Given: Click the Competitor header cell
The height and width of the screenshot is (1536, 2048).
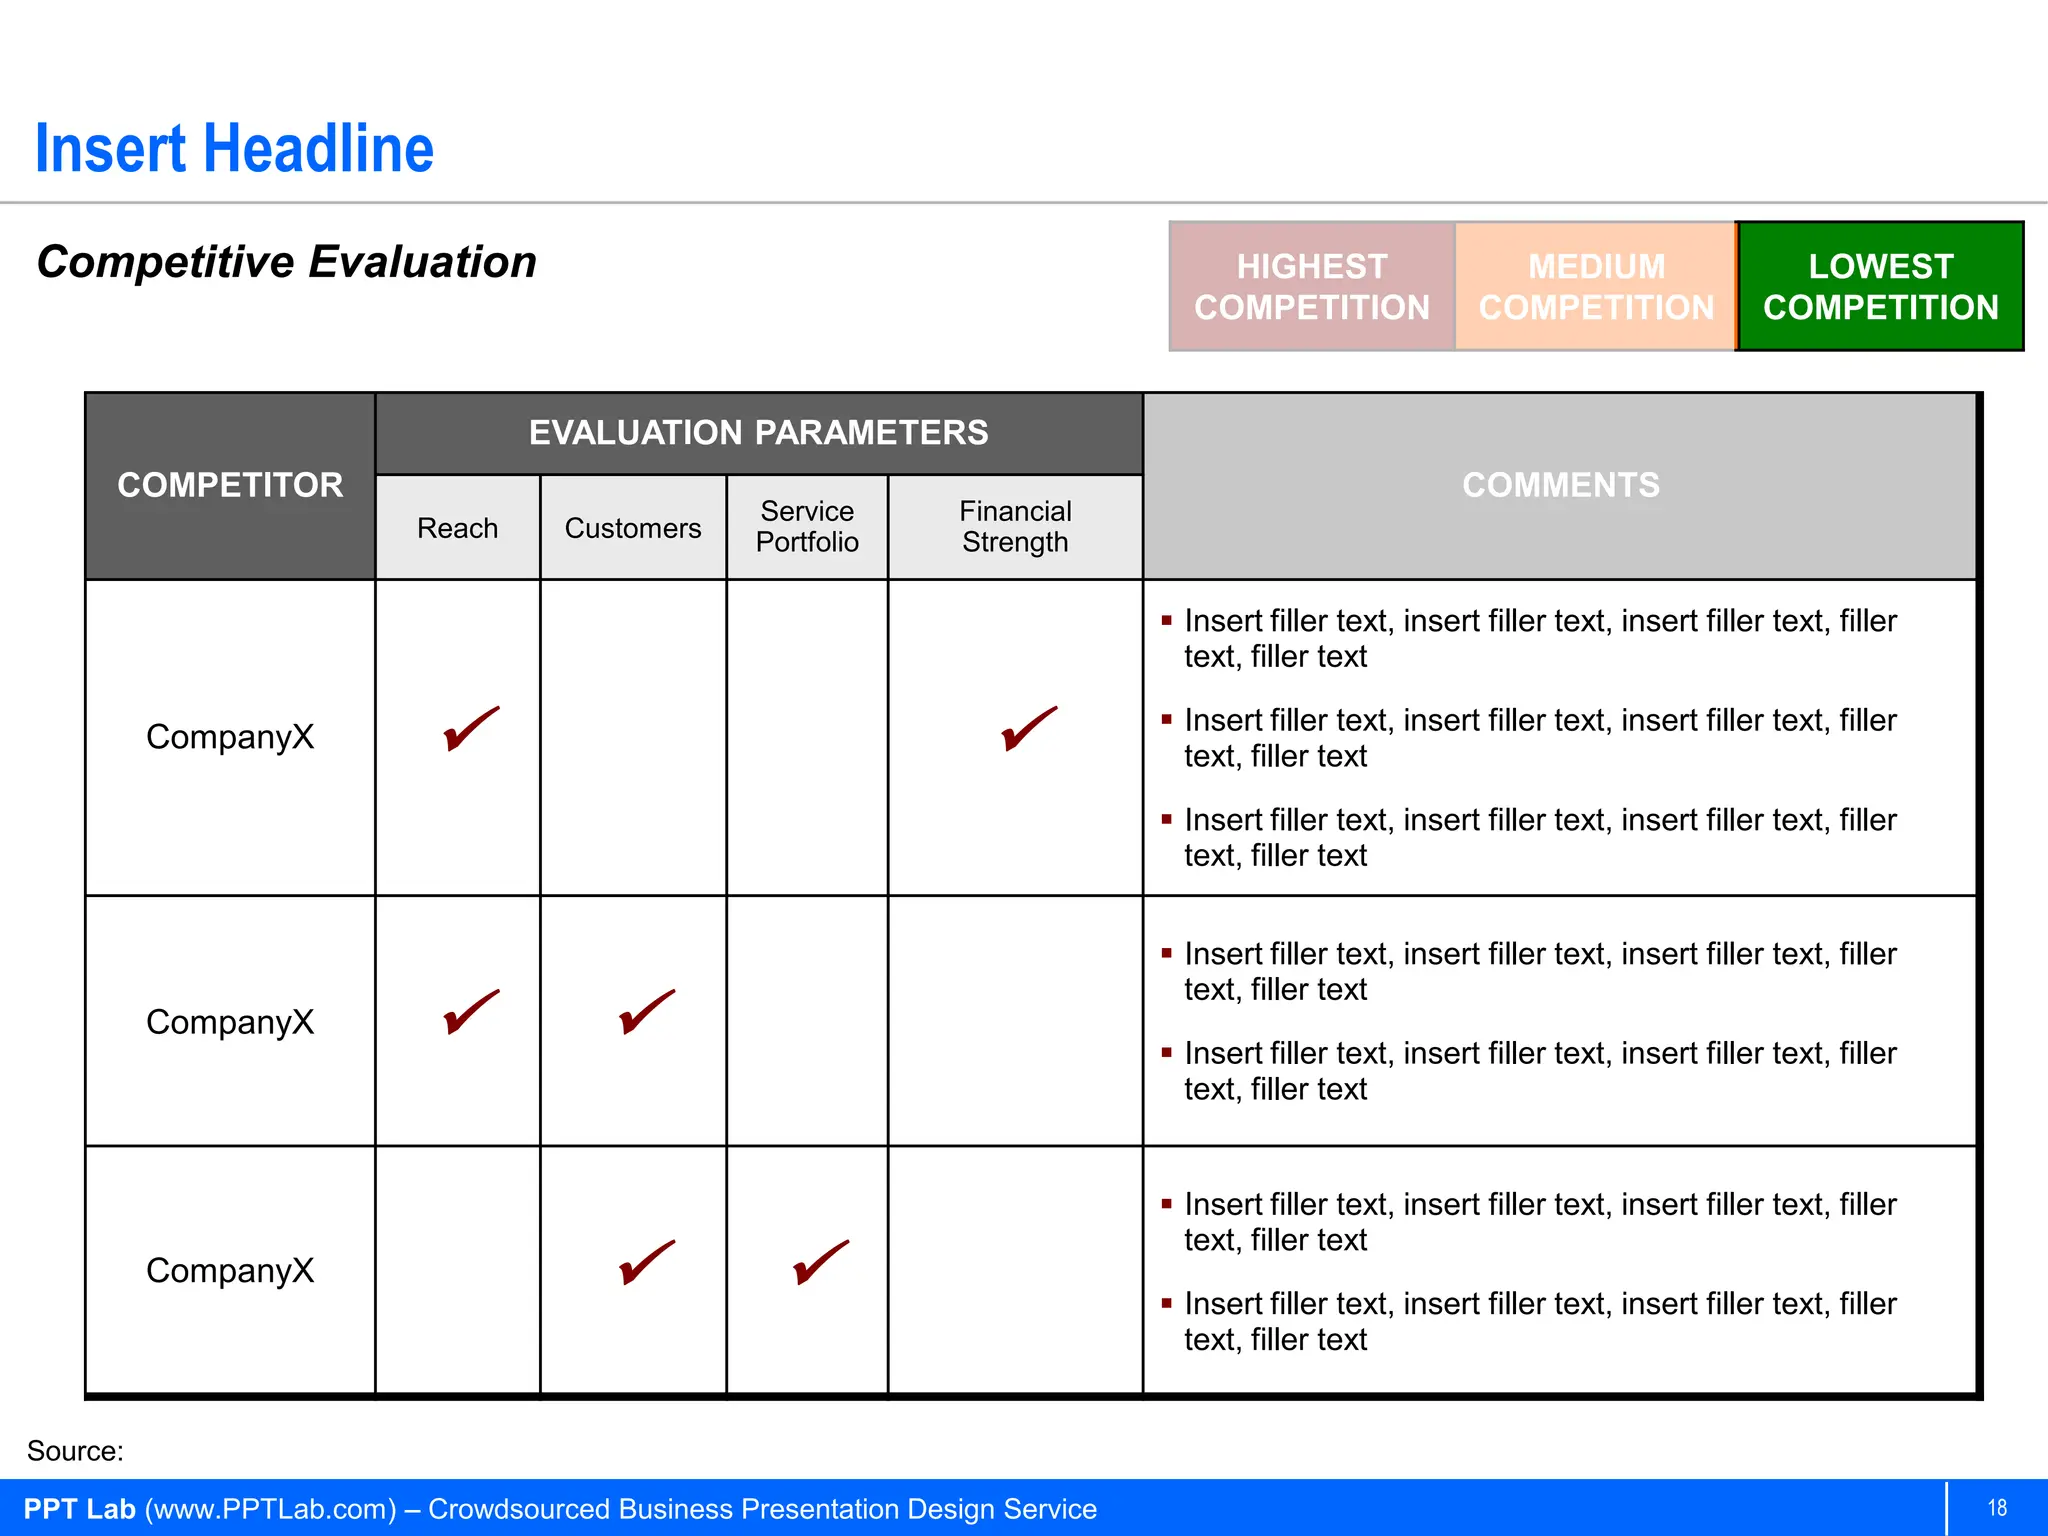Looking at the screenshot, I should (230, 485).
